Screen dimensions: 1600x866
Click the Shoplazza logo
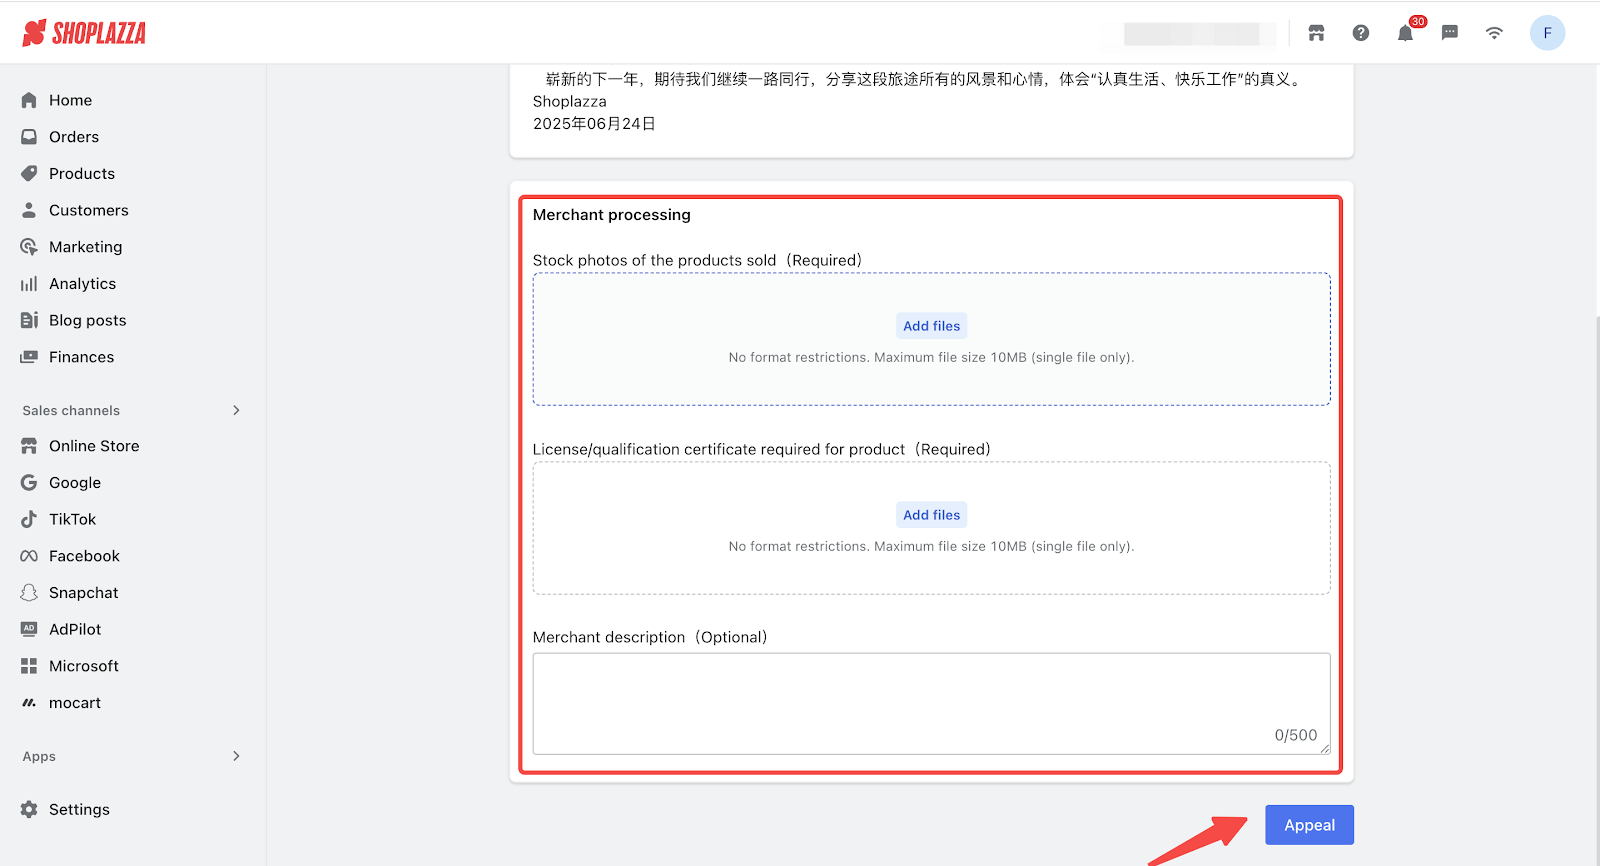[x=84, y=33]
